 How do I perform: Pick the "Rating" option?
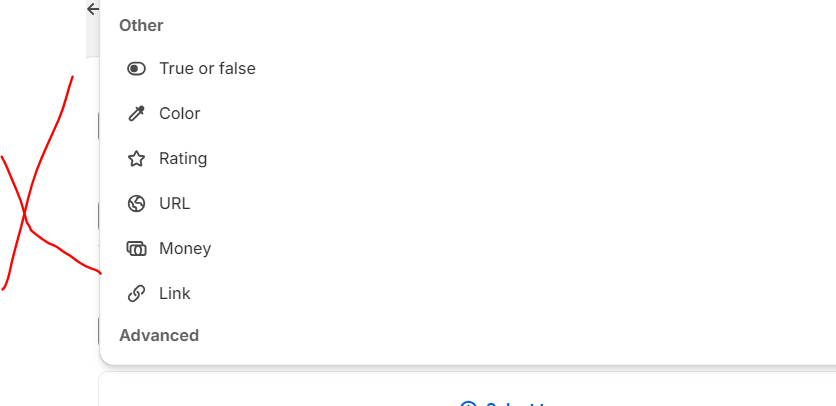pyautogui.click(x=183, y=159)
